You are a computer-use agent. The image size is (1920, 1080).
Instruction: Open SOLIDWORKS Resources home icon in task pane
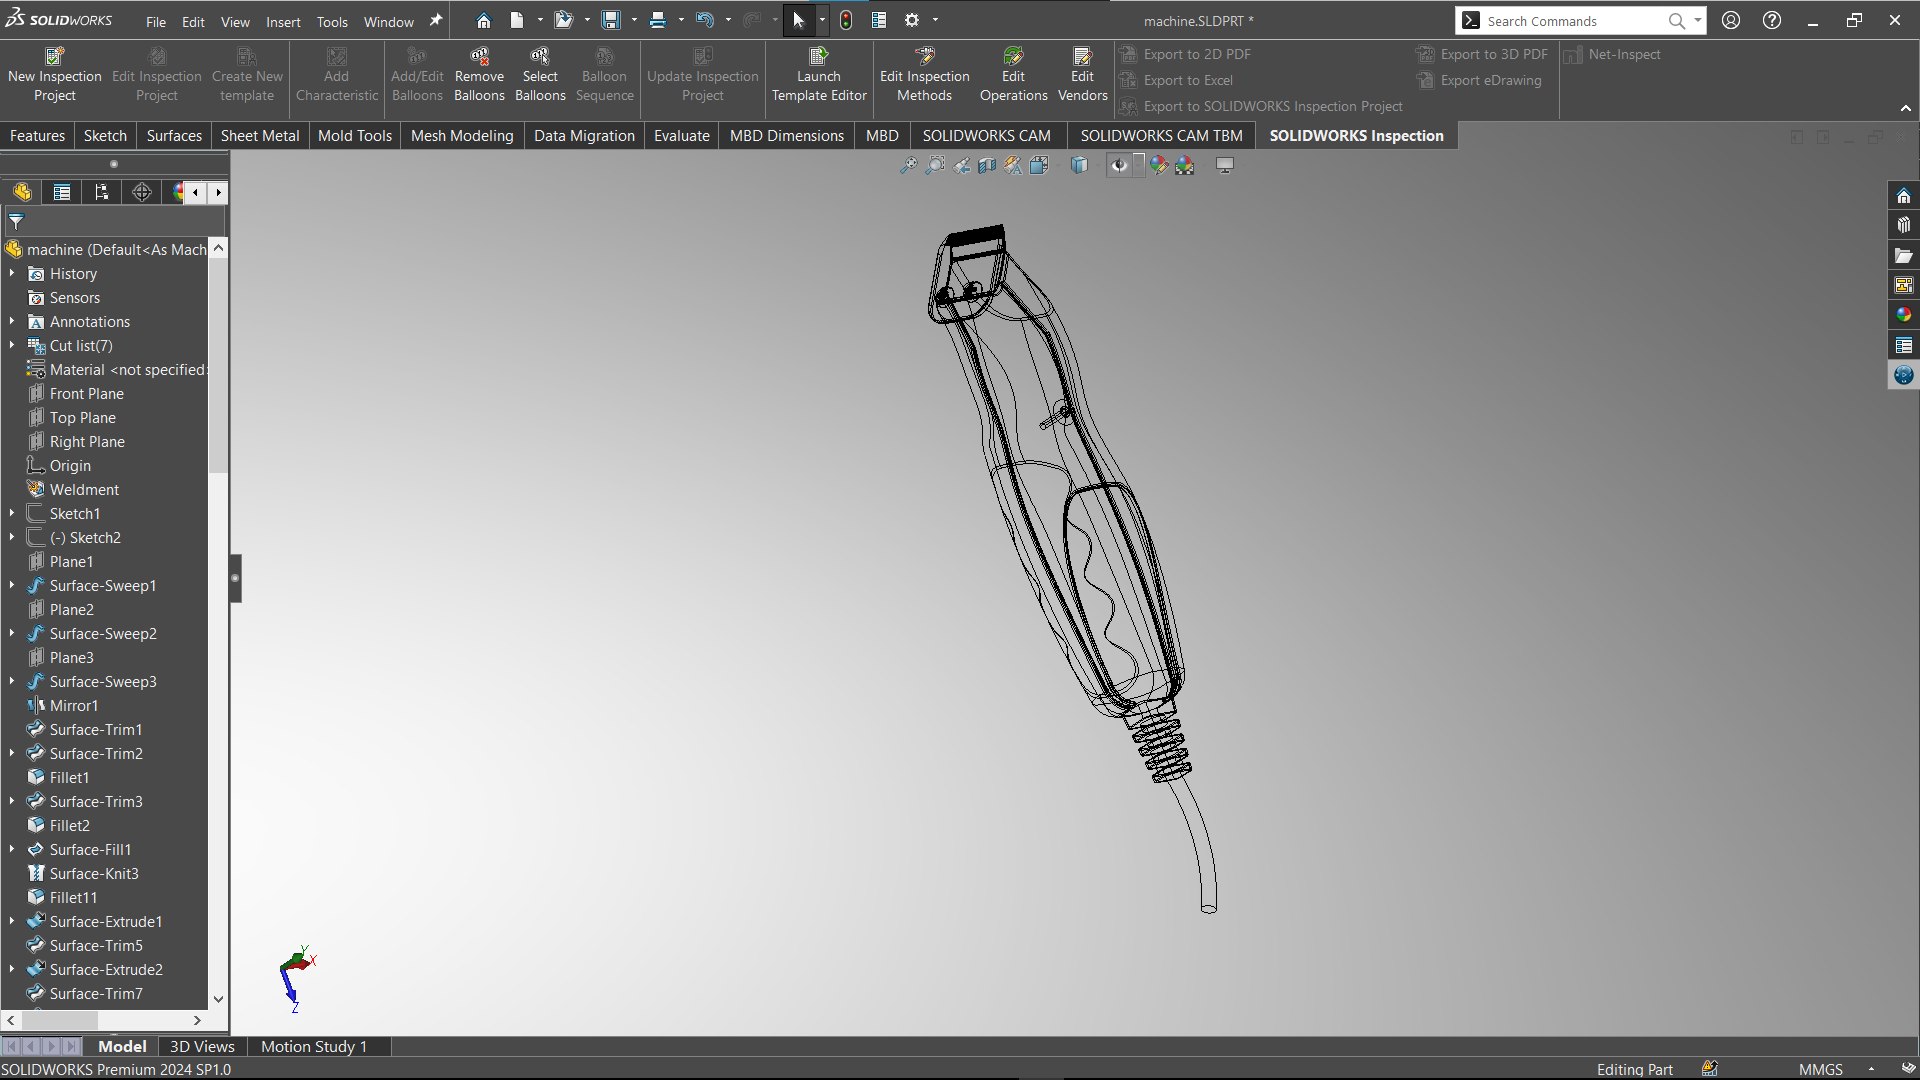point(1904,196)
